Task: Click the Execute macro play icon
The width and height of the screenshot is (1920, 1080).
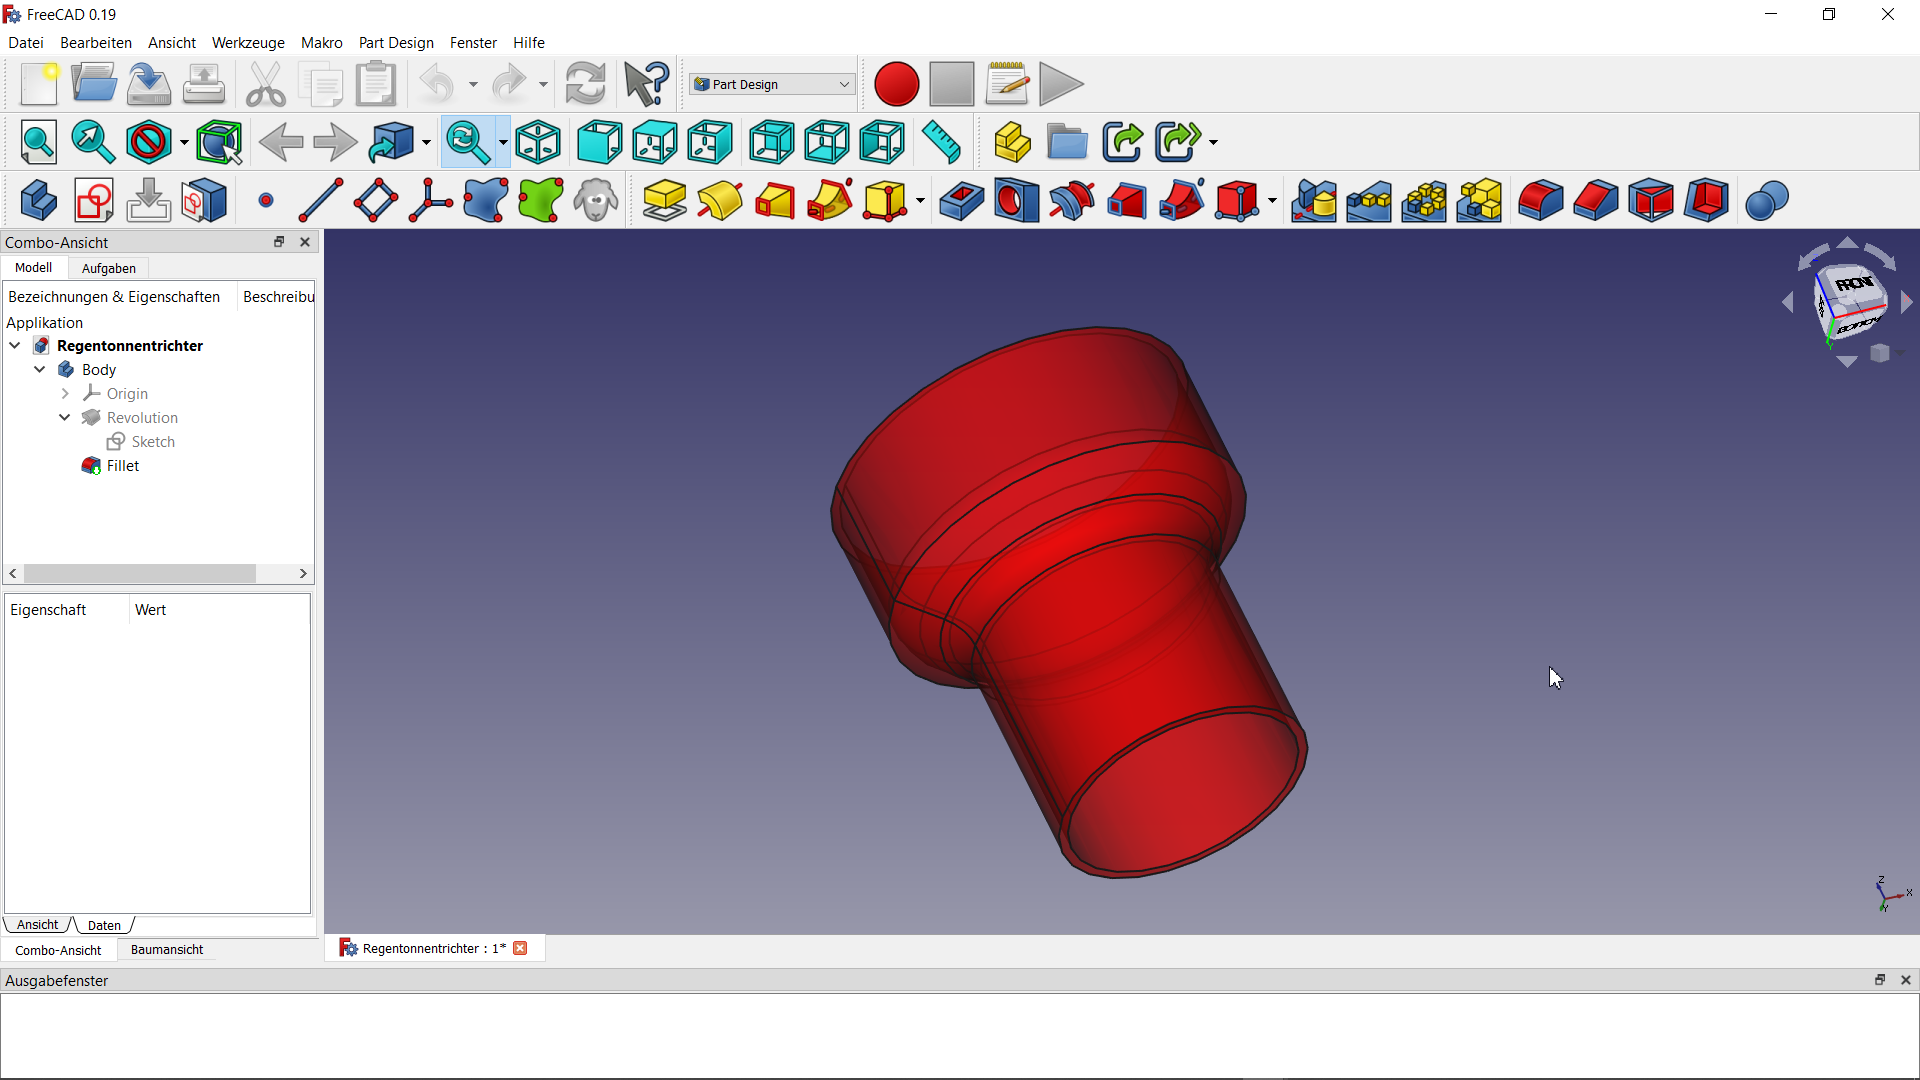Action: 1061,84
